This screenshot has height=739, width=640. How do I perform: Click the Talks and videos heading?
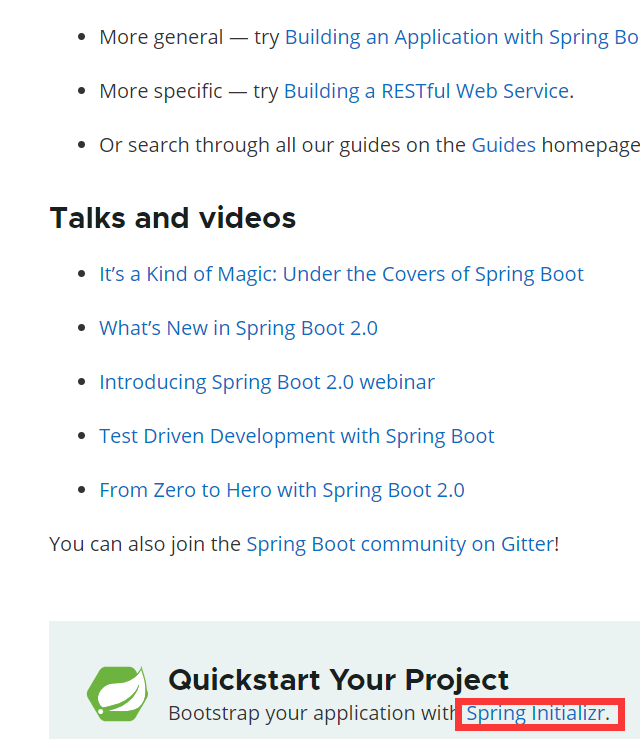[172, 218]
